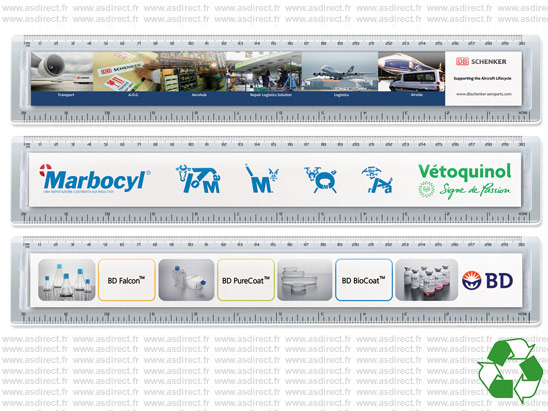Image resolution: width=548 pixels, height=411 pixels.
Task: Select the reagent vials photo next to BD logo
Action: (x=426, y=280)
